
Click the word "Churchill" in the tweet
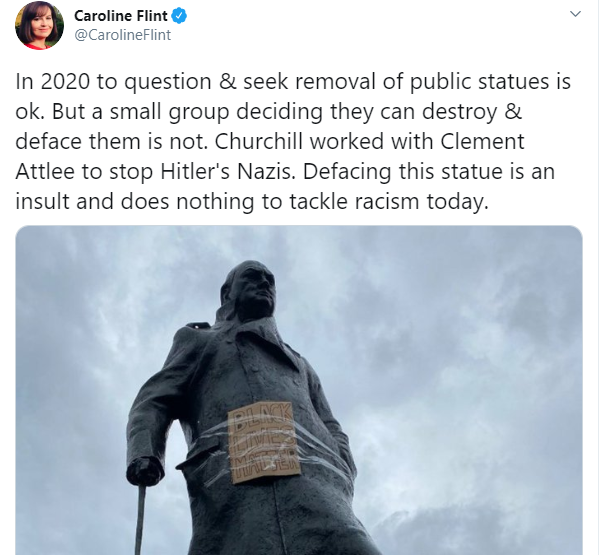(259, 141)
